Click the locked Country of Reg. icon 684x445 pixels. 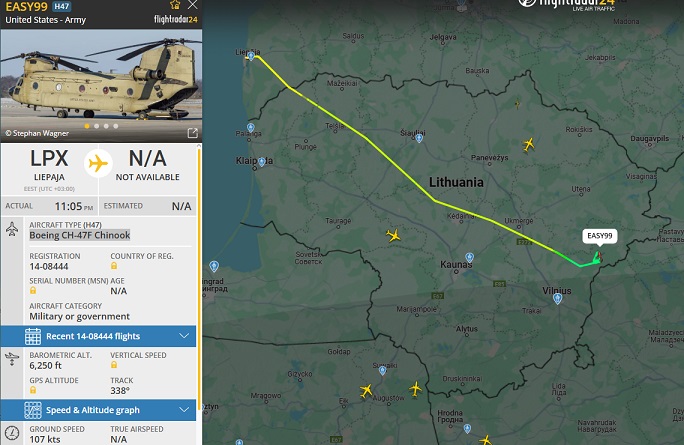click(114, 266)
